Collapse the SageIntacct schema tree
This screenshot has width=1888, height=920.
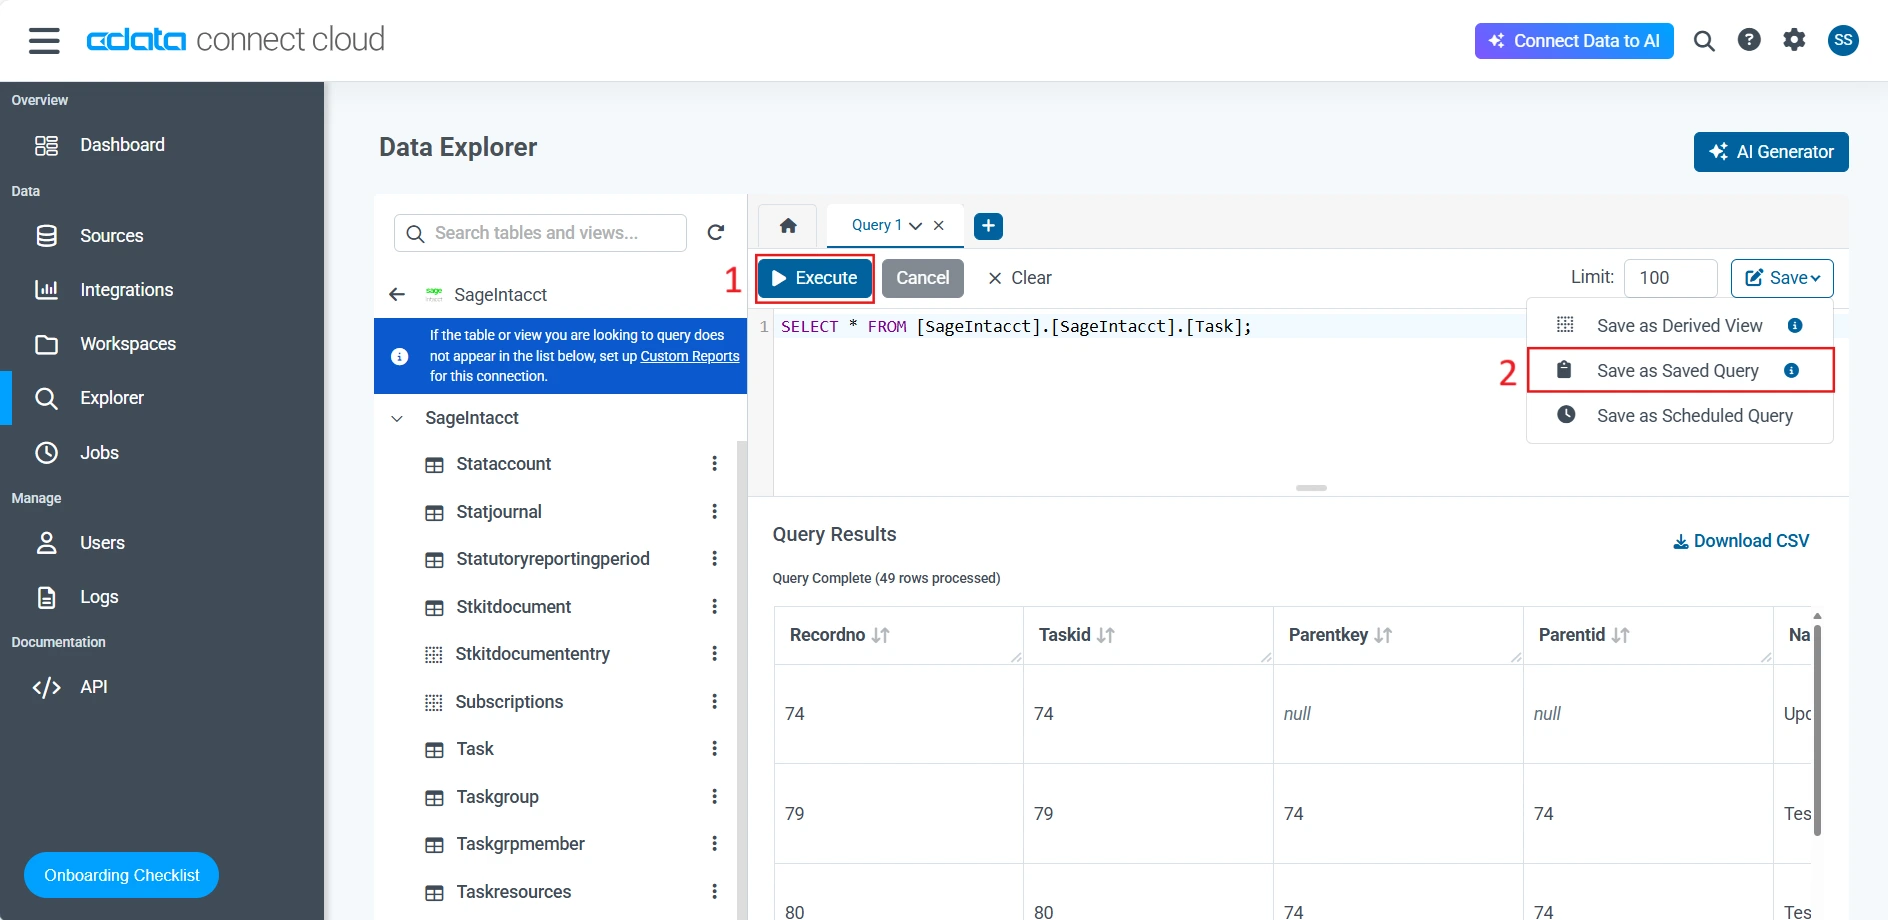(397, 418)
